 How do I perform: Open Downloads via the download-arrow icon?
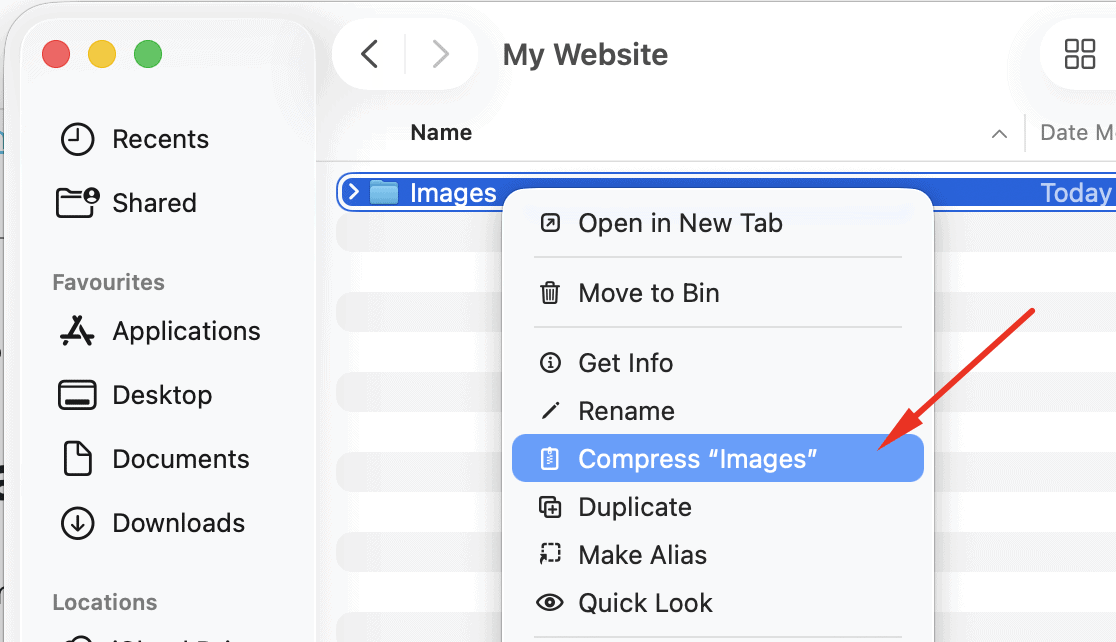click(x=77, y=523)
